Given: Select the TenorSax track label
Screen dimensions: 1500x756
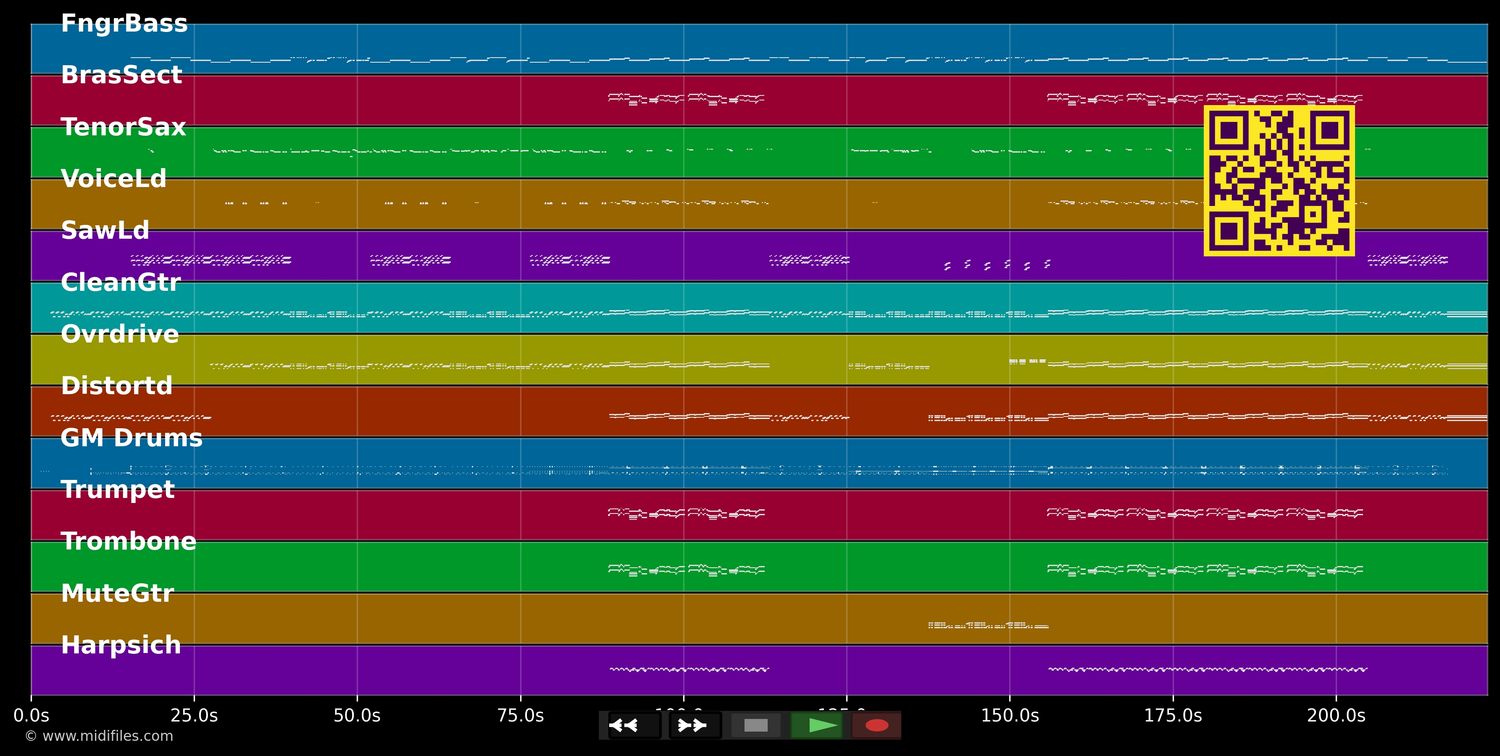Looking at the screenshot, I should (x=123, y=128).
